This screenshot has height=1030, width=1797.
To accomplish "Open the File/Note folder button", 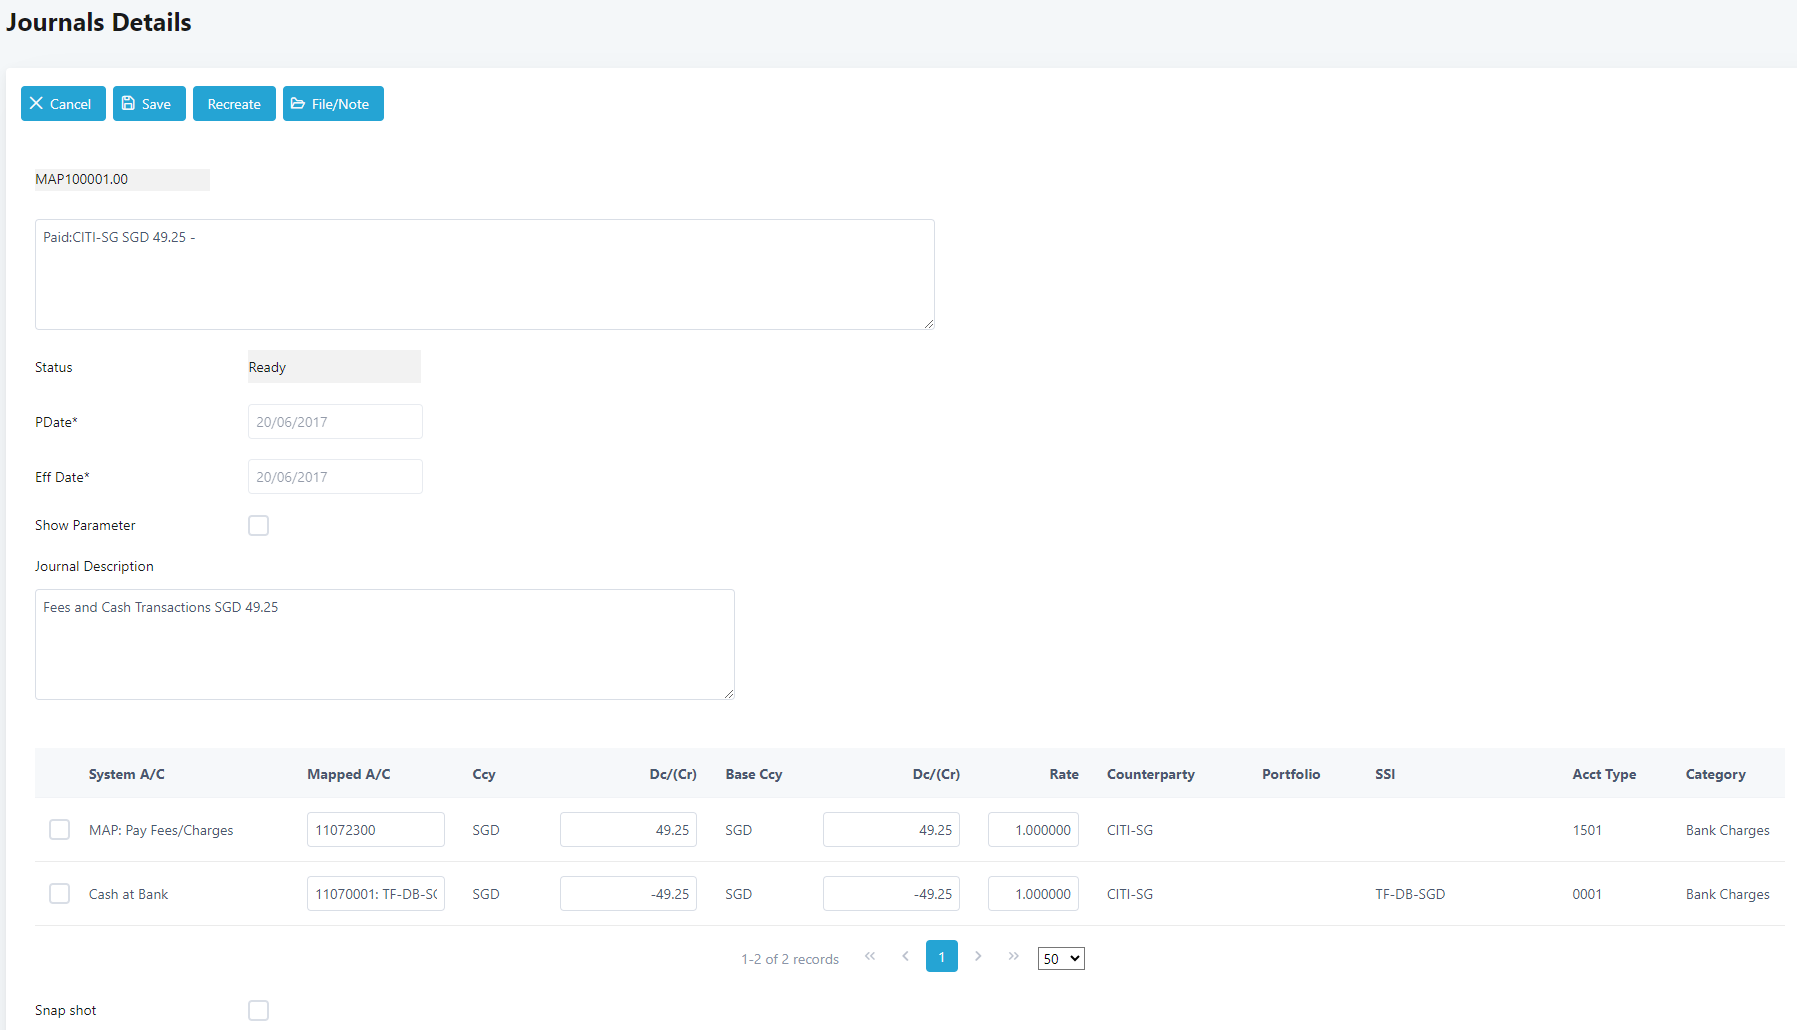I will tap(332, 104).
